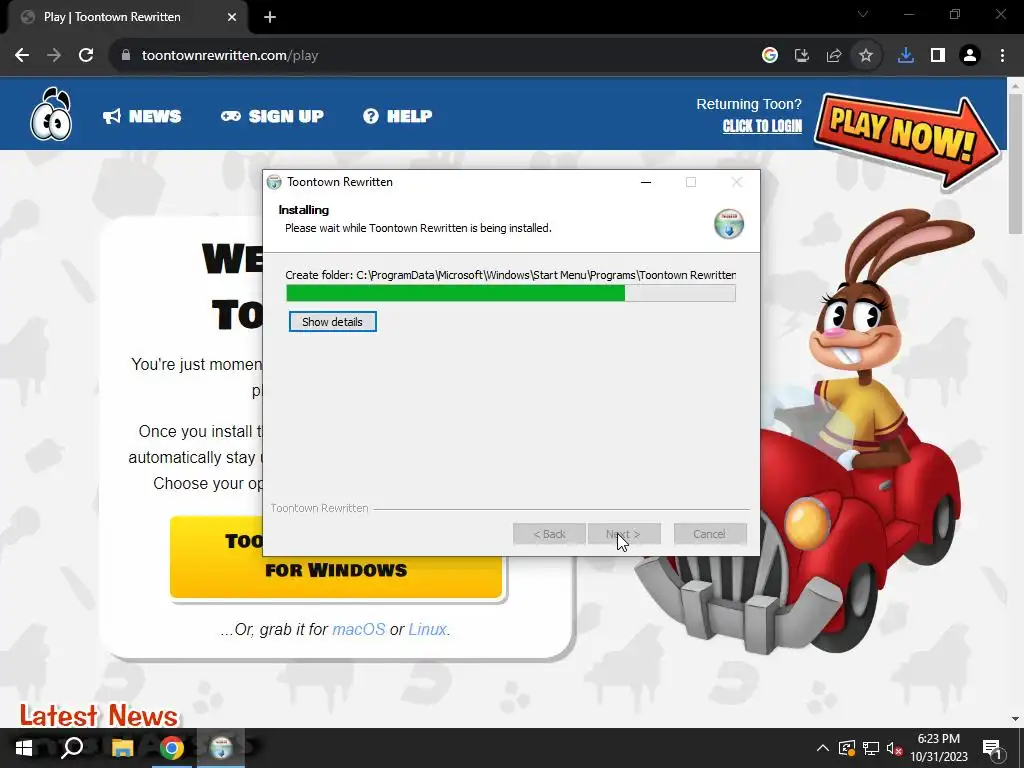Open Chrome three-dot menu
This screenshot has width=1024, height=768.
coord(1002,56)
